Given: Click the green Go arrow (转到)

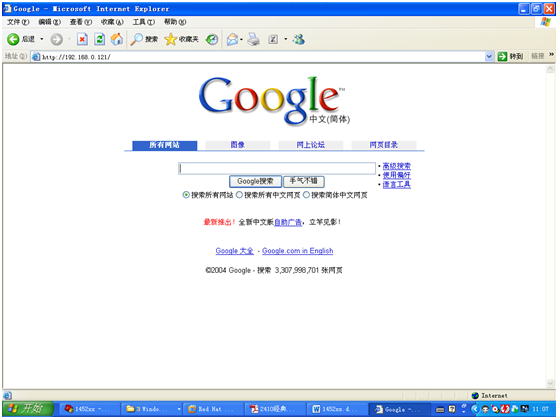Looking at the screenshot, I should (x=502, y=56).
